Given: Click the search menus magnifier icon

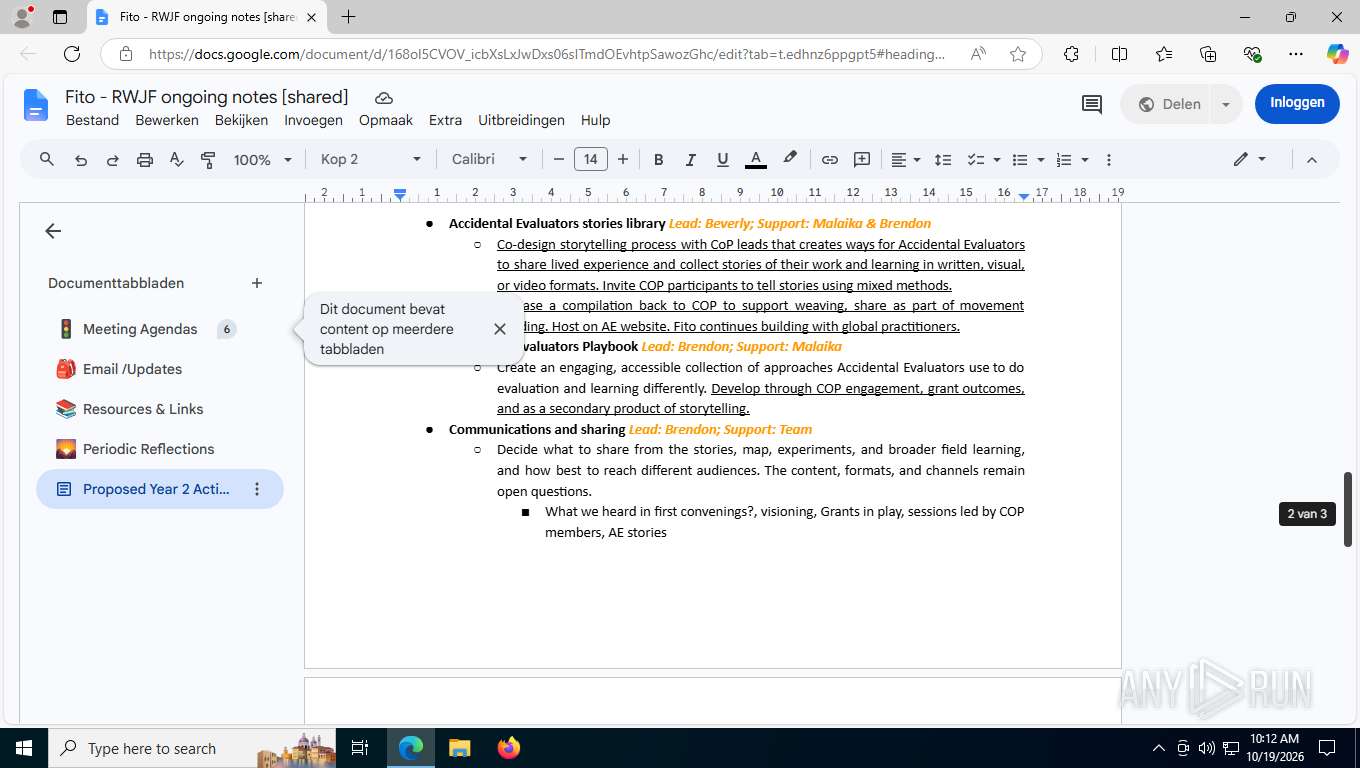Looking at the screenshot, I should pyautogui.click(x=47, y=159).
